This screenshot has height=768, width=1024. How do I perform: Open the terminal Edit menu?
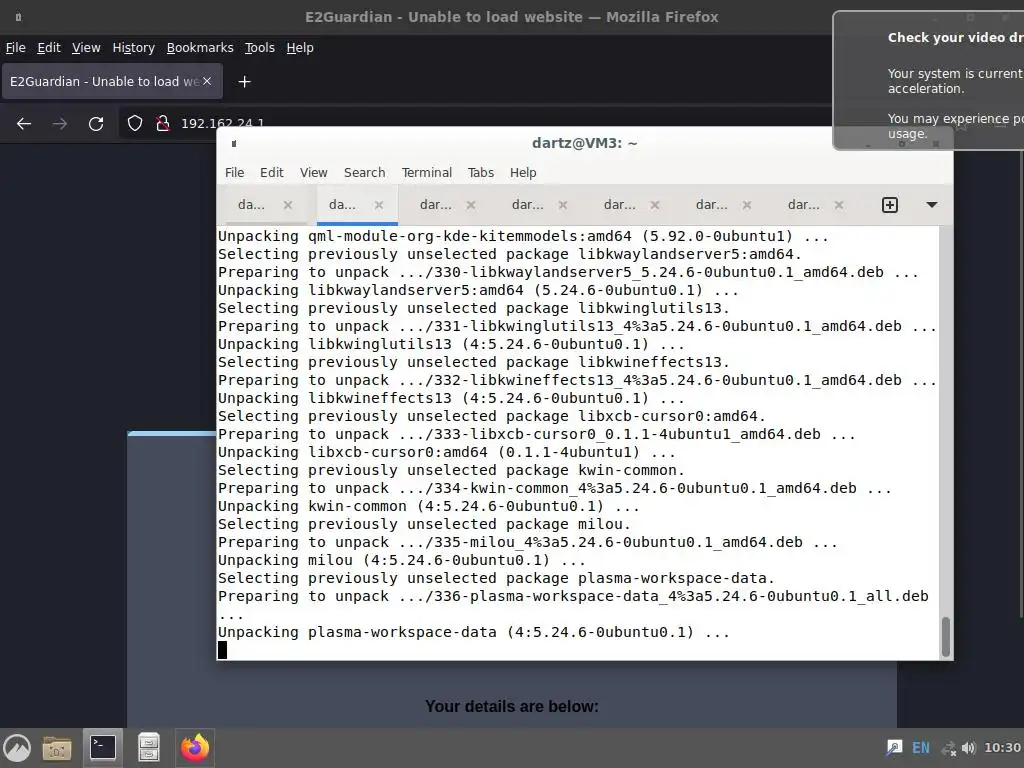[x=272, y=172]
